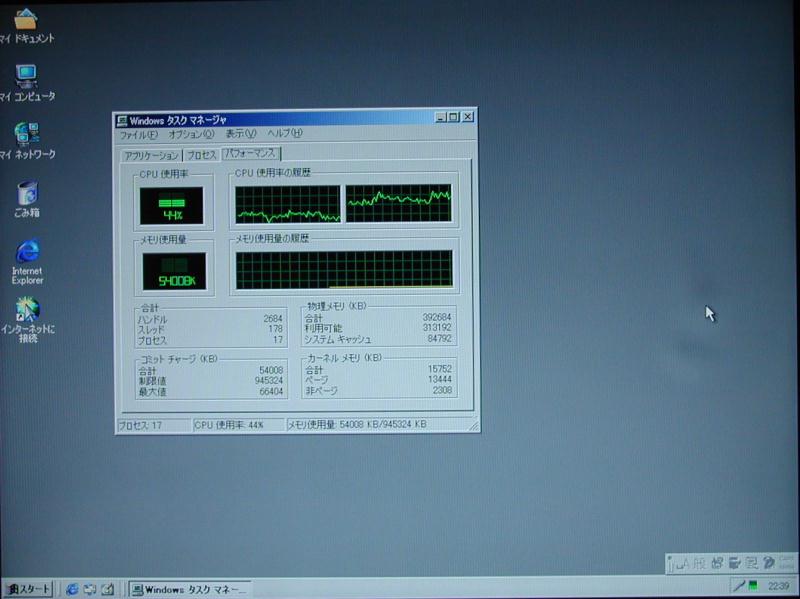Click the 物理メモリ (KB) group label
Image resolution: width=800 pixels, height=599 pixels.
(337, 306)
